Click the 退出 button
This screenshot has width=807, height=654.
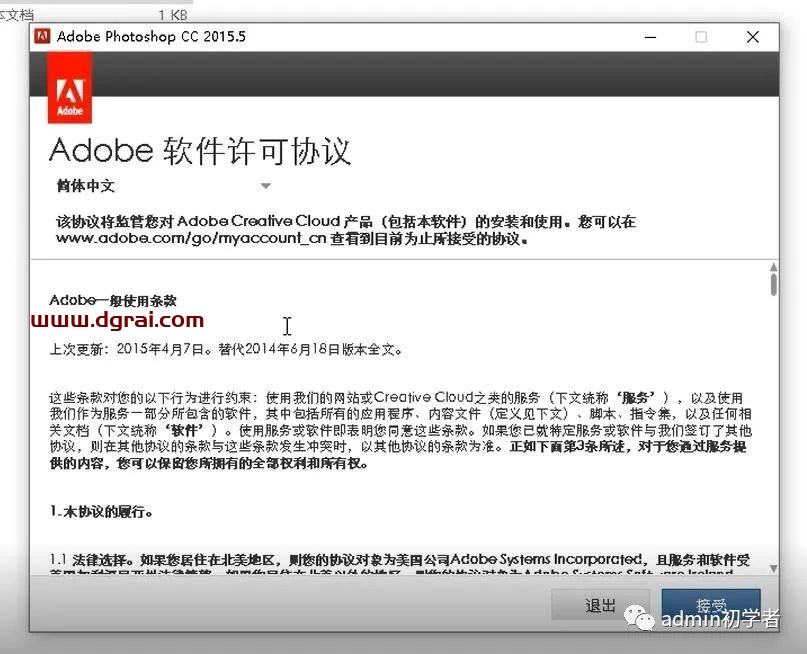tap(600, 605)
